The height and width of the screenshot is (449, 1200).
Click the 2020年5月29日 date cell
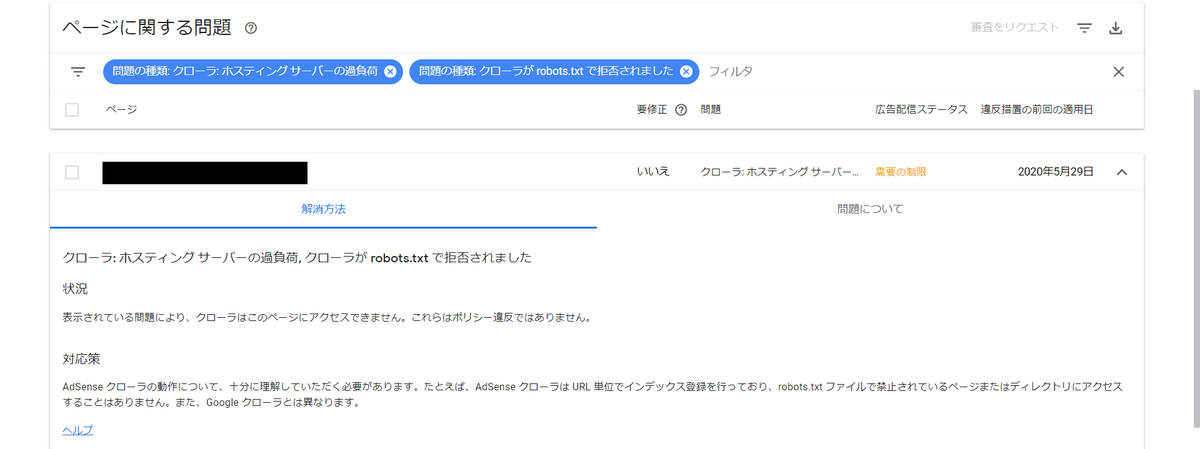(1056, 172)
